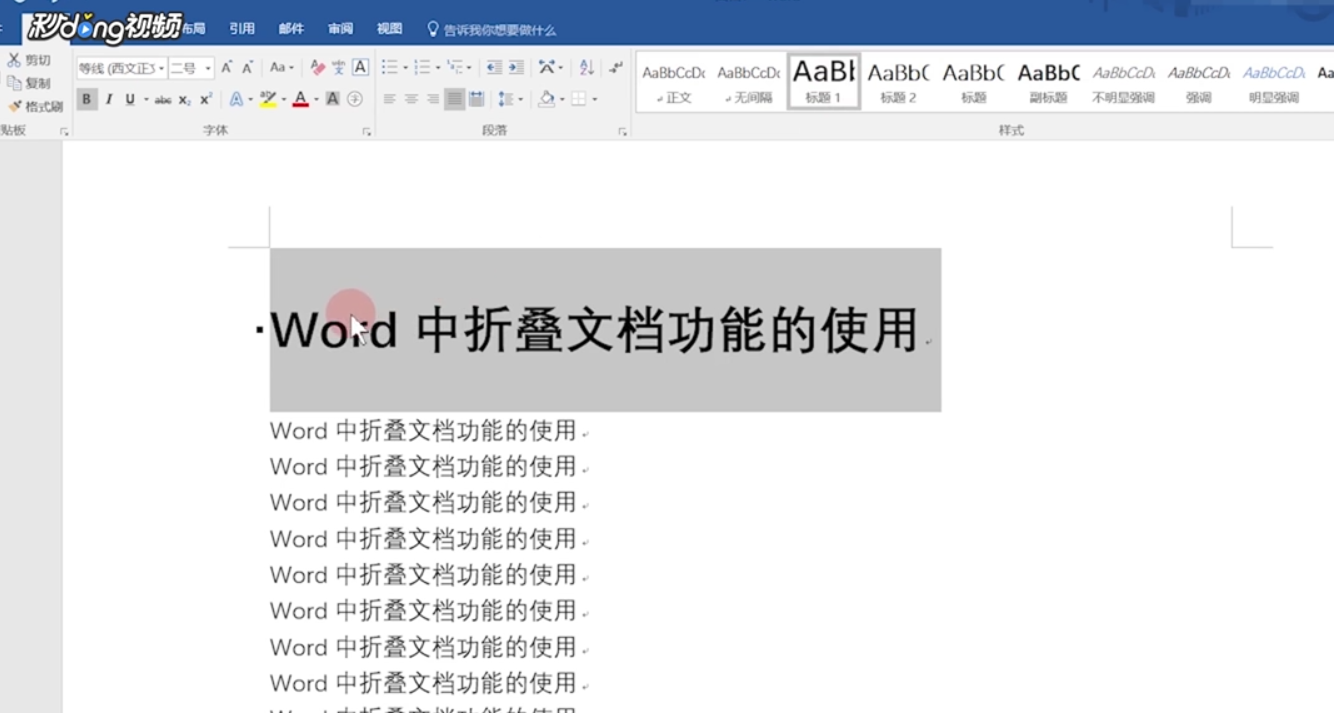Viewport: 1334px width, 713px height.
Task: Apply the 不明显强调 style
Action: tap(1123, 82)
